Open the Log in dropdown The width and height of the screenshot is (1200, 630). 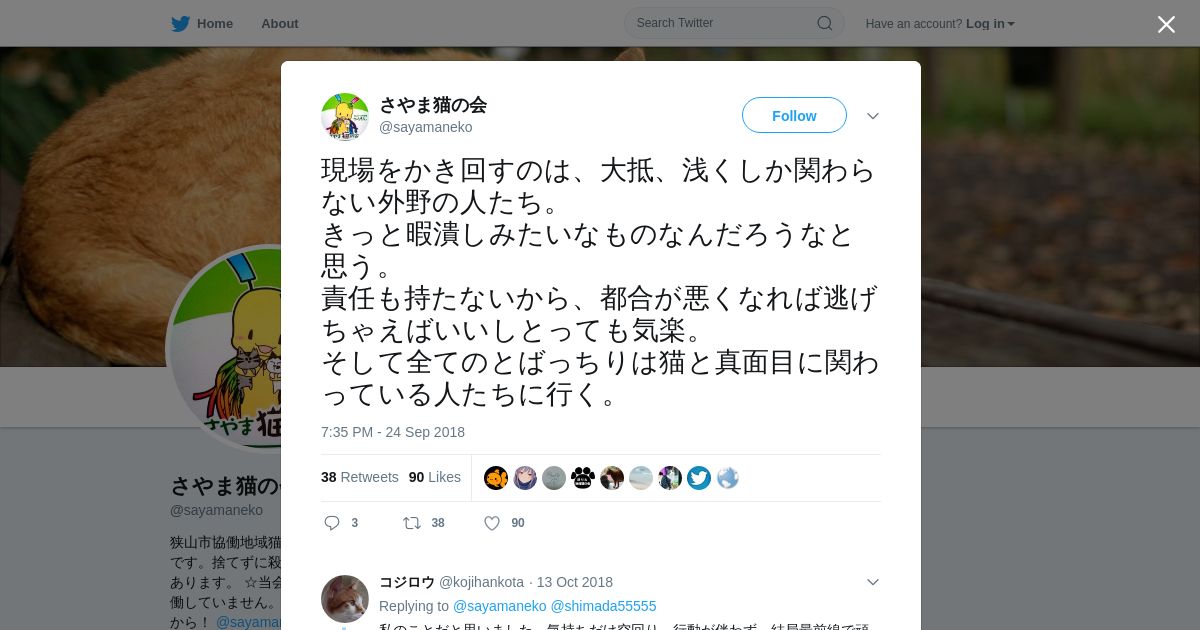pyautogui.click(x=990, y=24)
